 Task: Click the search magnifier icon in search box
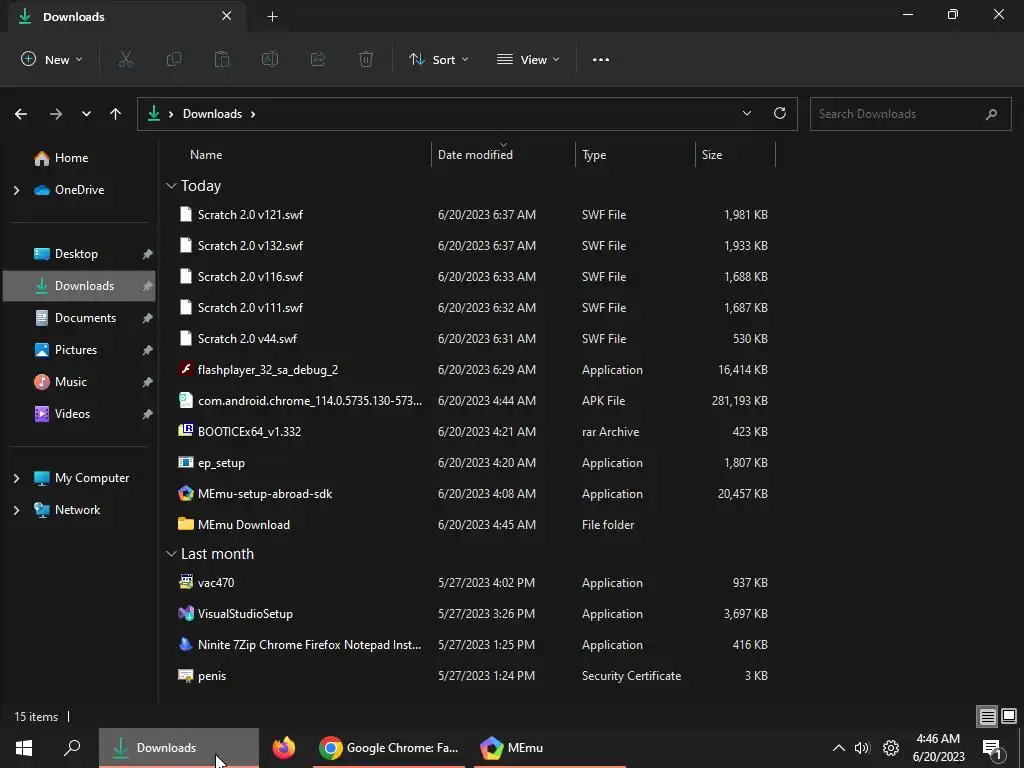(991, 114)
